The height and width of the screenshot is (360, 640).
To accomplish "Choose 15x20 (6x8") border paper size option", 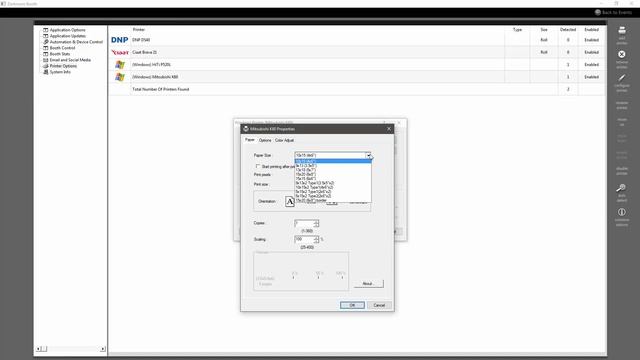I will pos(333,200).
